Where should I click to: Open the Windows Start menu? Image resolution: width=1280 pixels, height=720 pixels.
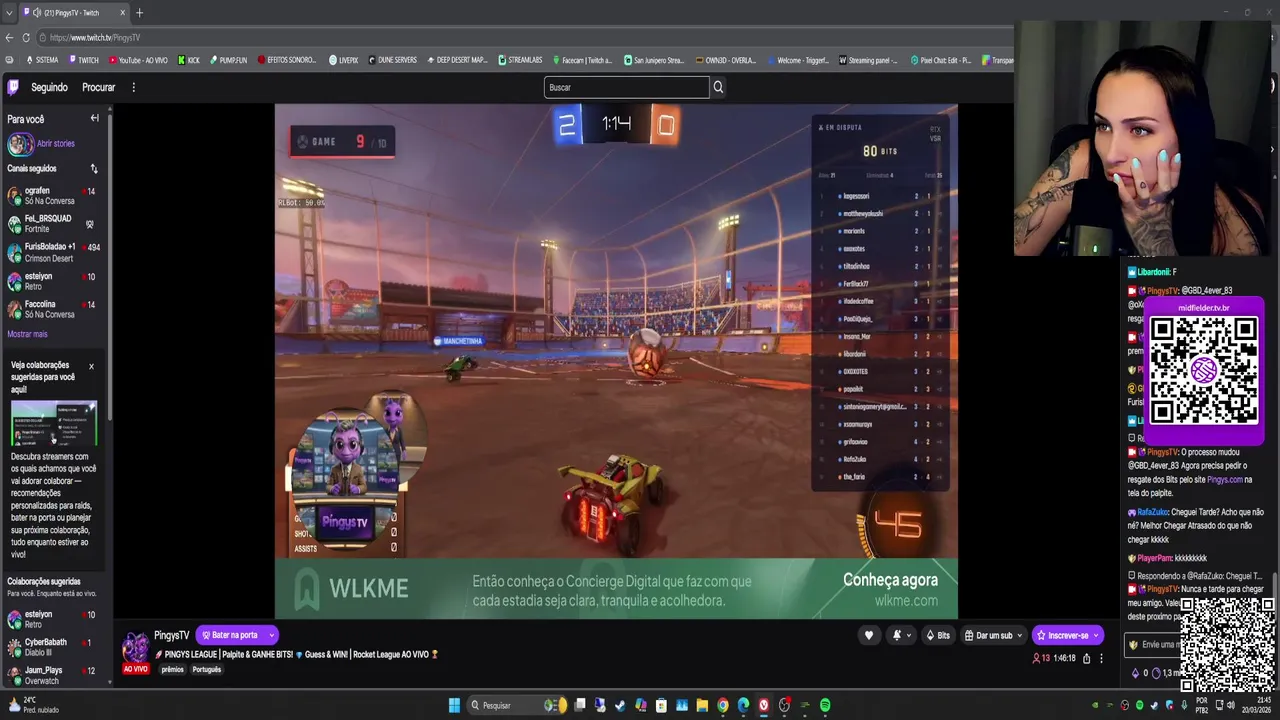[454, 705]
